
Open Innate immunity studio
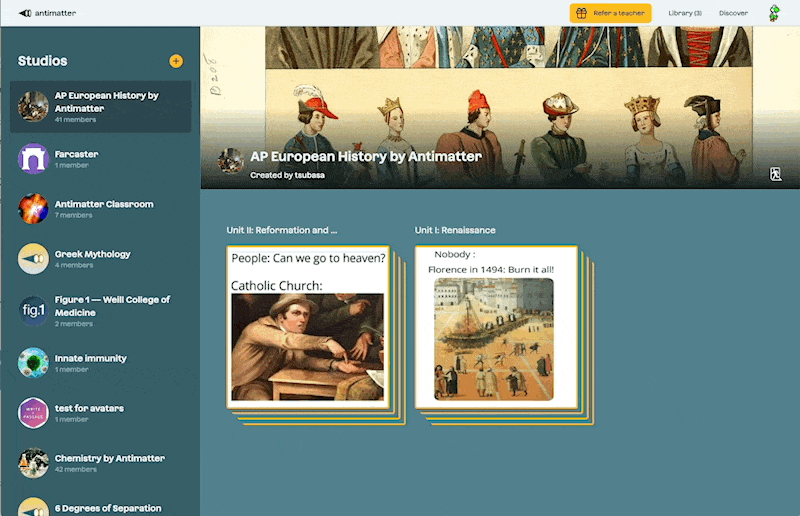[x=101, y=362]
